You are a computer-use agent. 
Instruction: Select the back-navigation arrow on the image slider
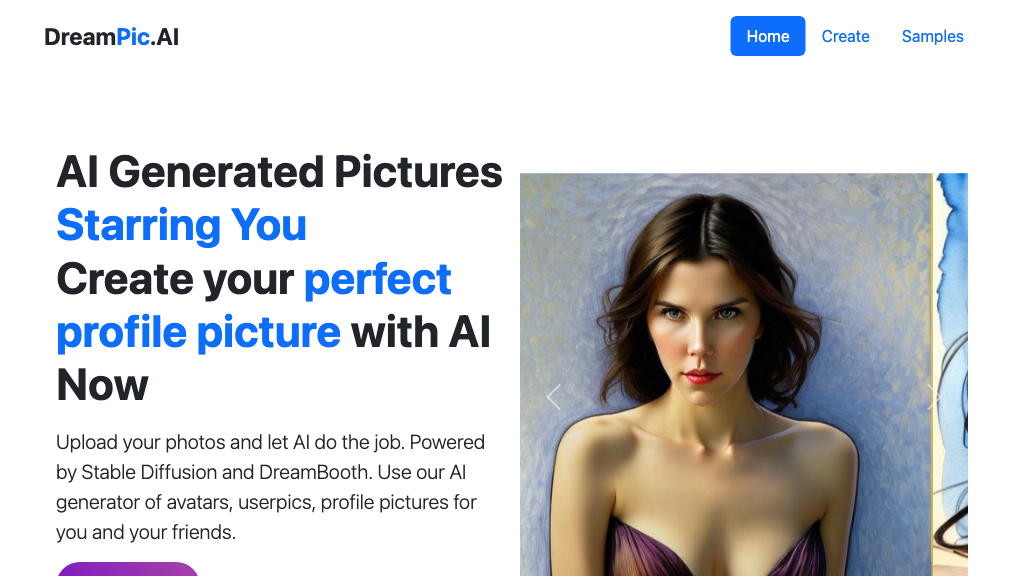tap(554, 397)
